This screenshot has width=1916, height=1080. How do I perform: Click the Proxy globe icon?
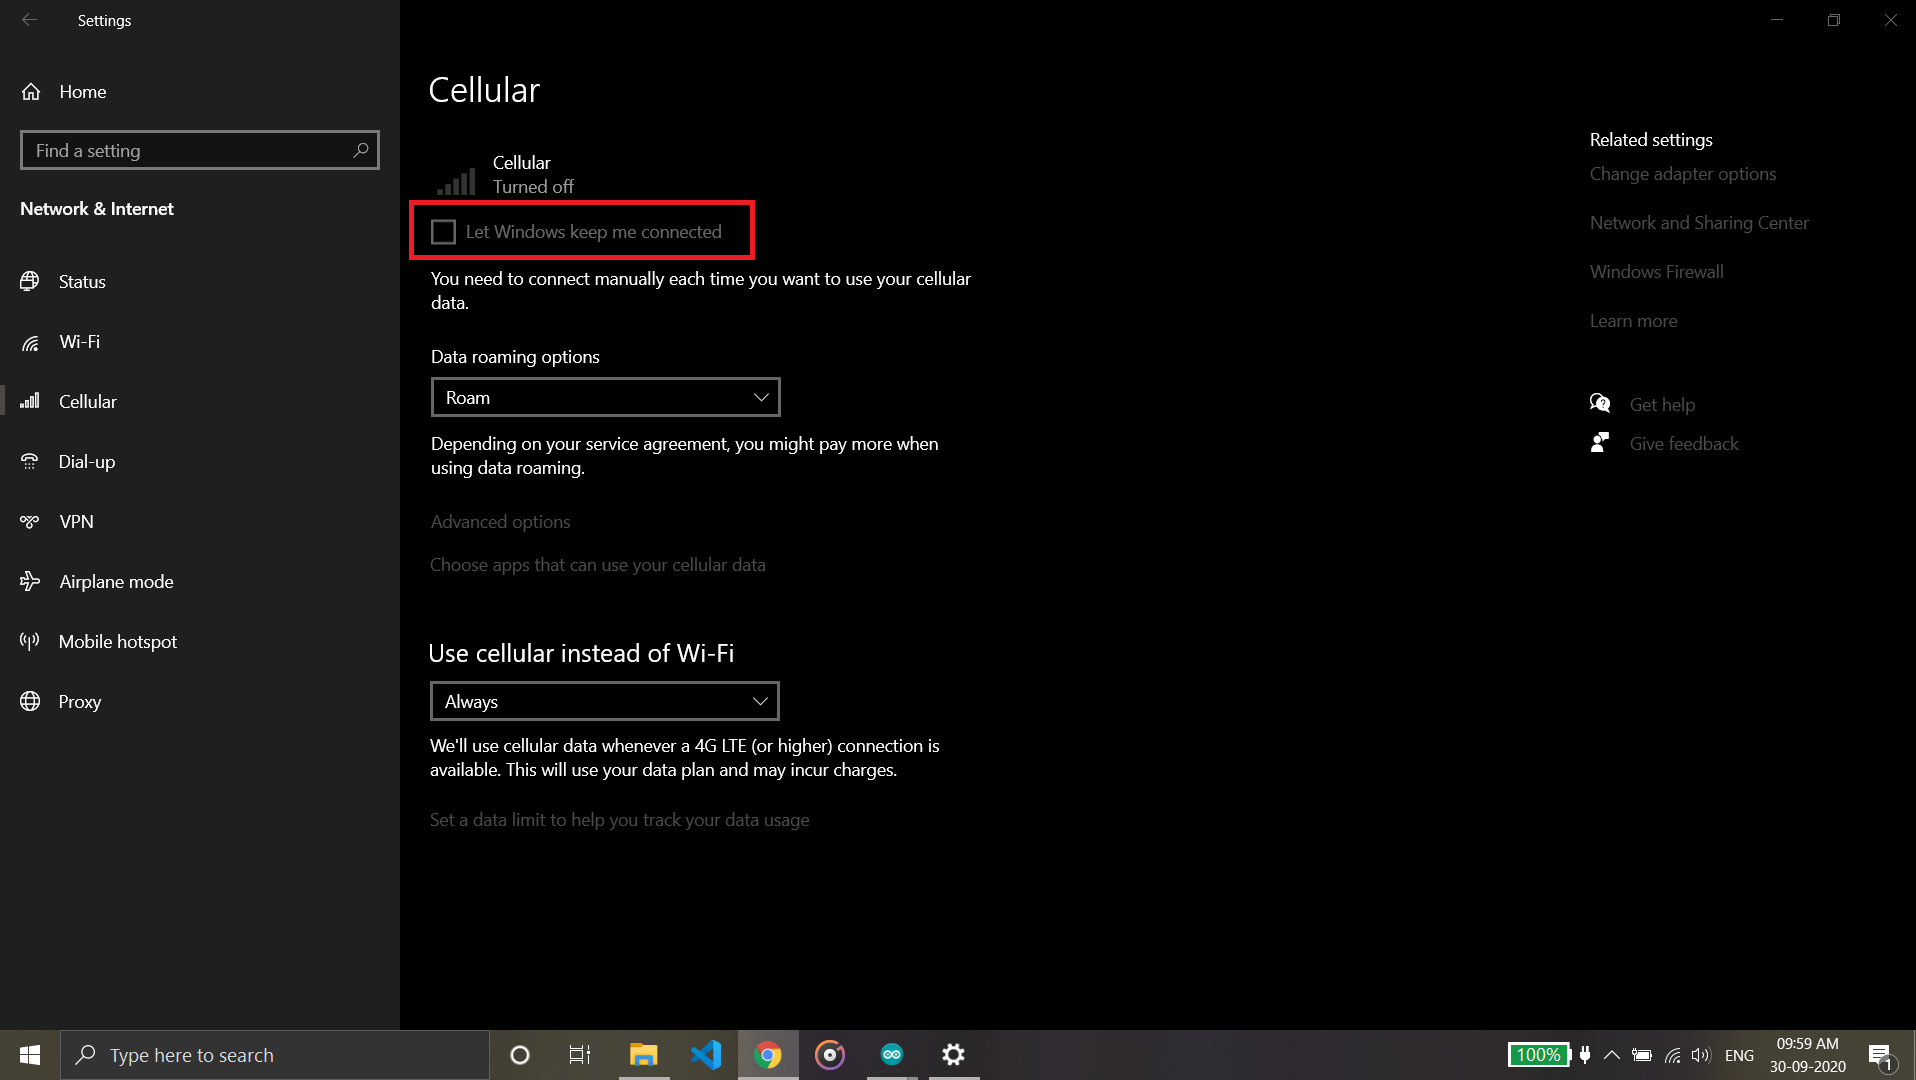pos(30,701)
